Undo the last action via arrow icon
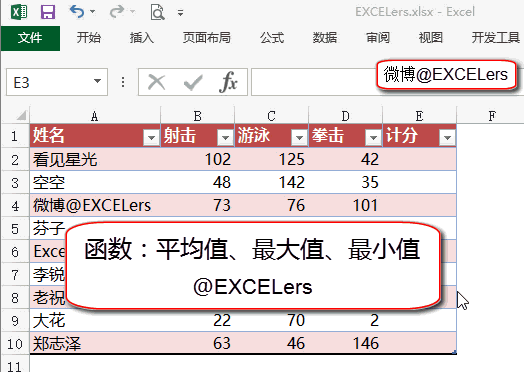The image size is (524, 372). point(77,12)
